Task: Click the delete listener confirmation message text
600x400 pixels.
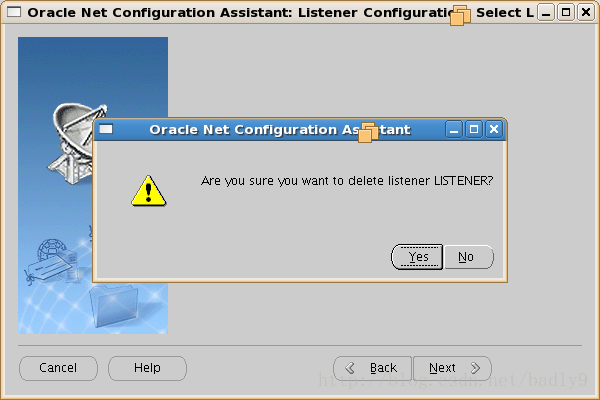Action: pos(347,181)
